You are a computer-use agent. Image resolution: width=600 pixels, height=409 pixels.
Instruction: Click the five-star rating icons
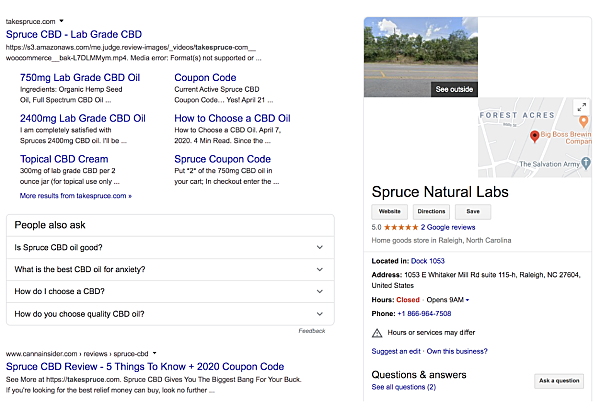click(x=401, y=227)
